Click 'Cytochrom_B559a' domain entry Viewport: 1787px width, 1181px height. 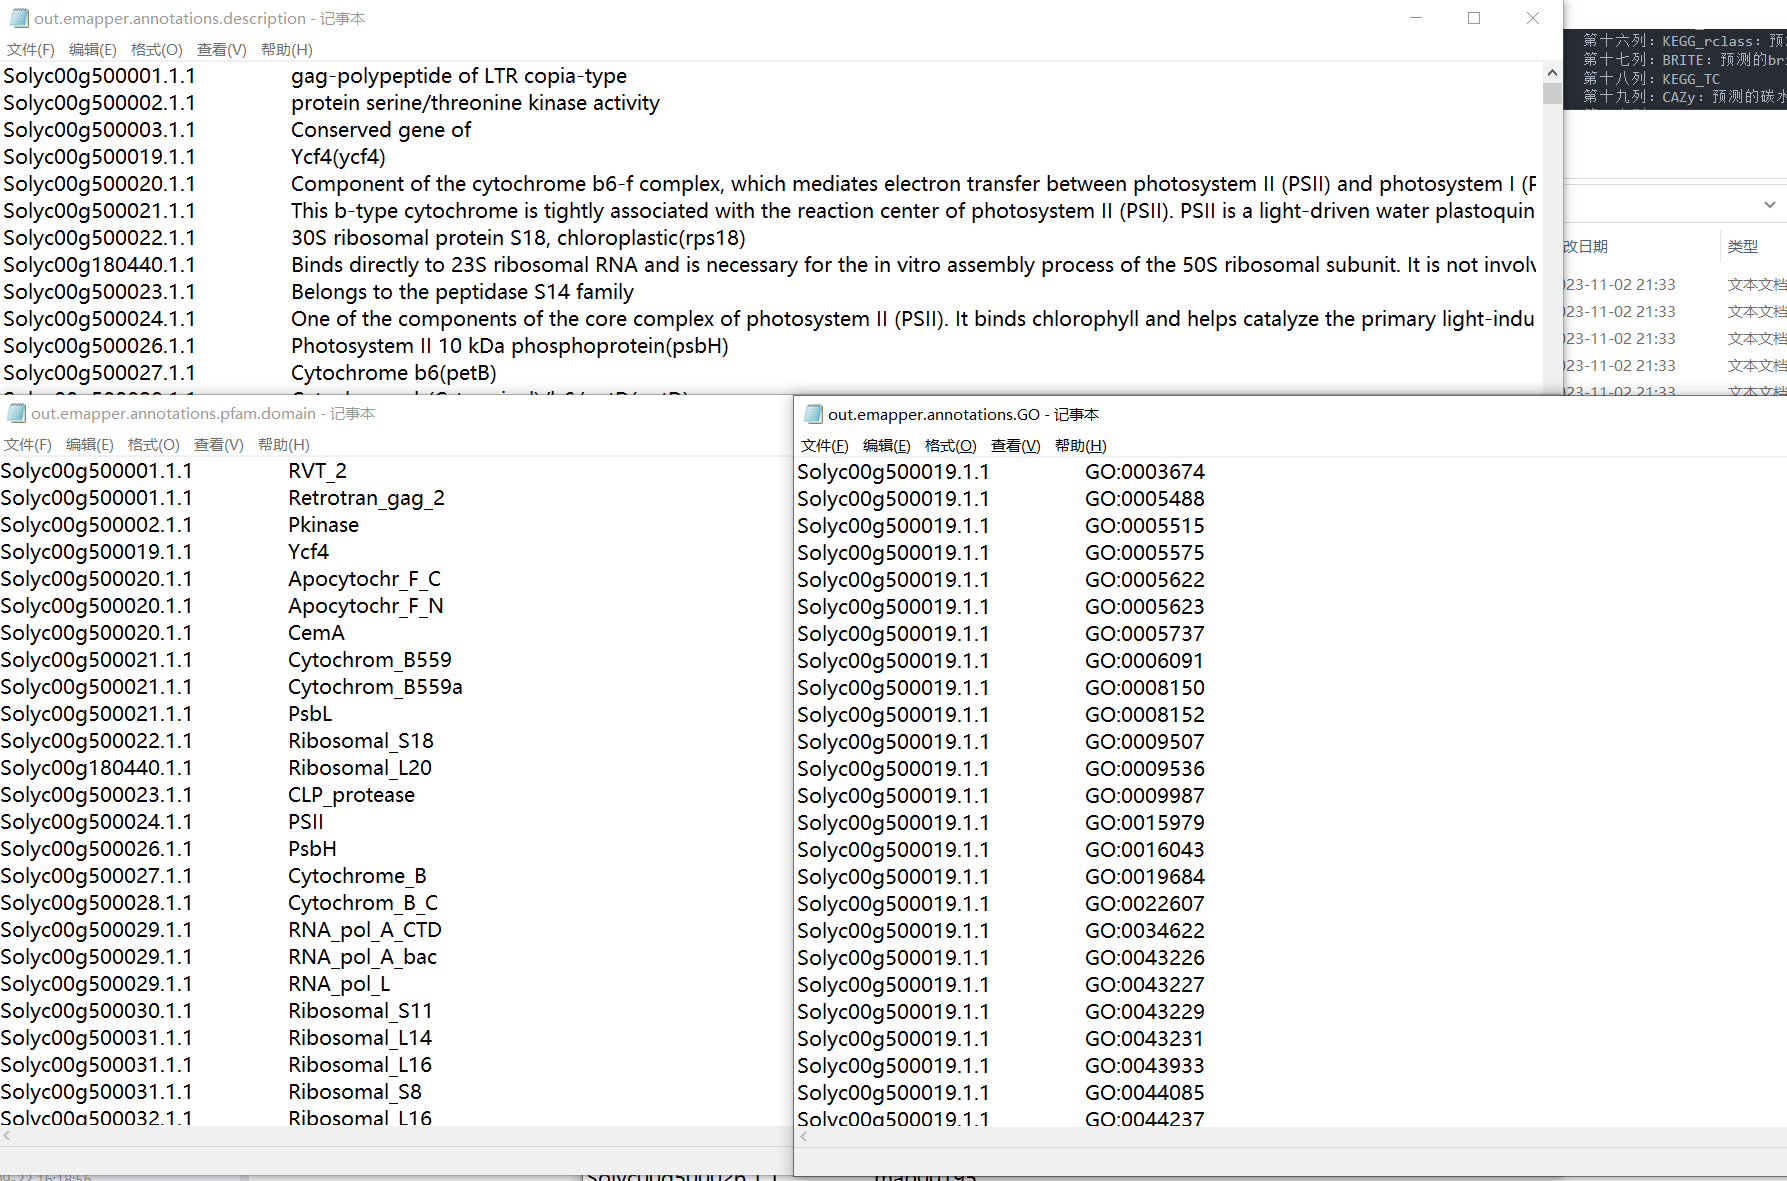pos(375,687)
